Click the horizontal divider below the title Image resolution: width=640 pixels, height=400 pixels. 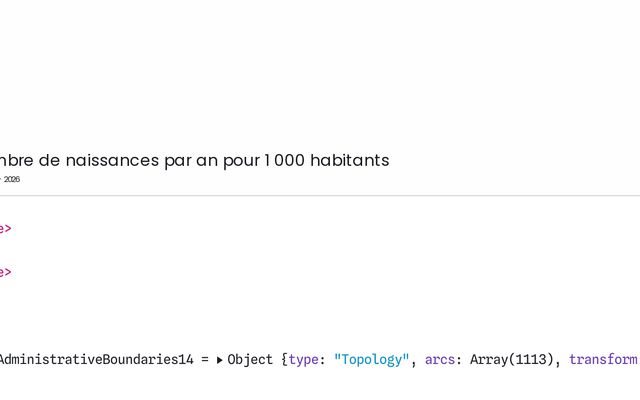[x=320, y=195]
